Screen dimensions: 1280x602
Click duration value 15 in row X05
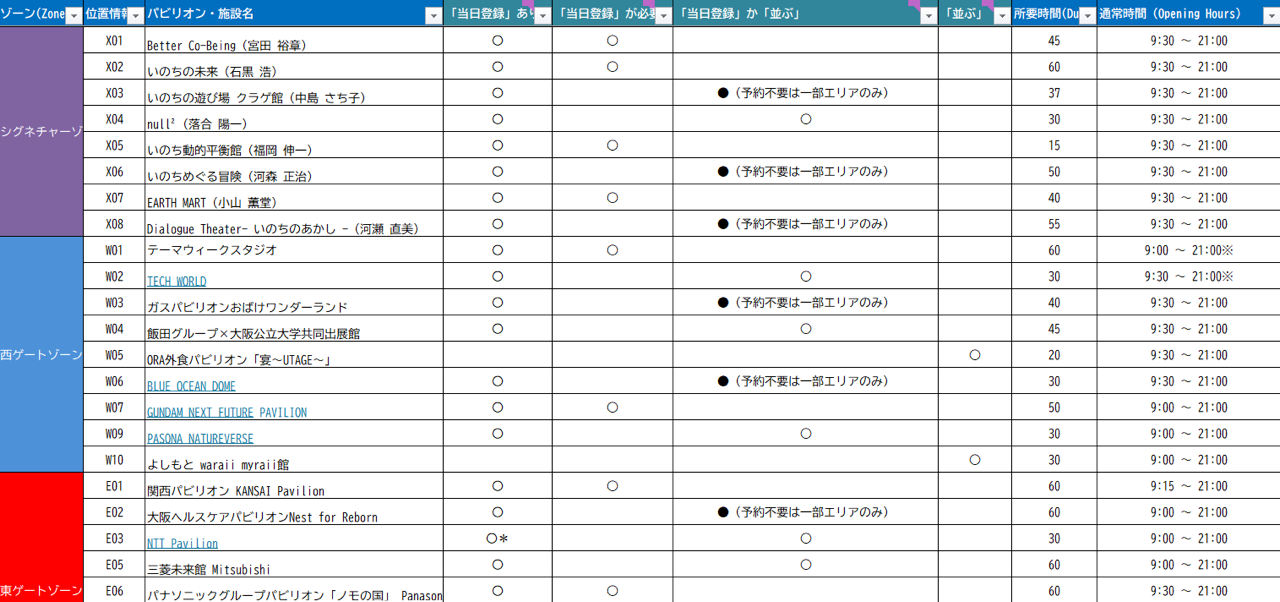click(1054, 145)
